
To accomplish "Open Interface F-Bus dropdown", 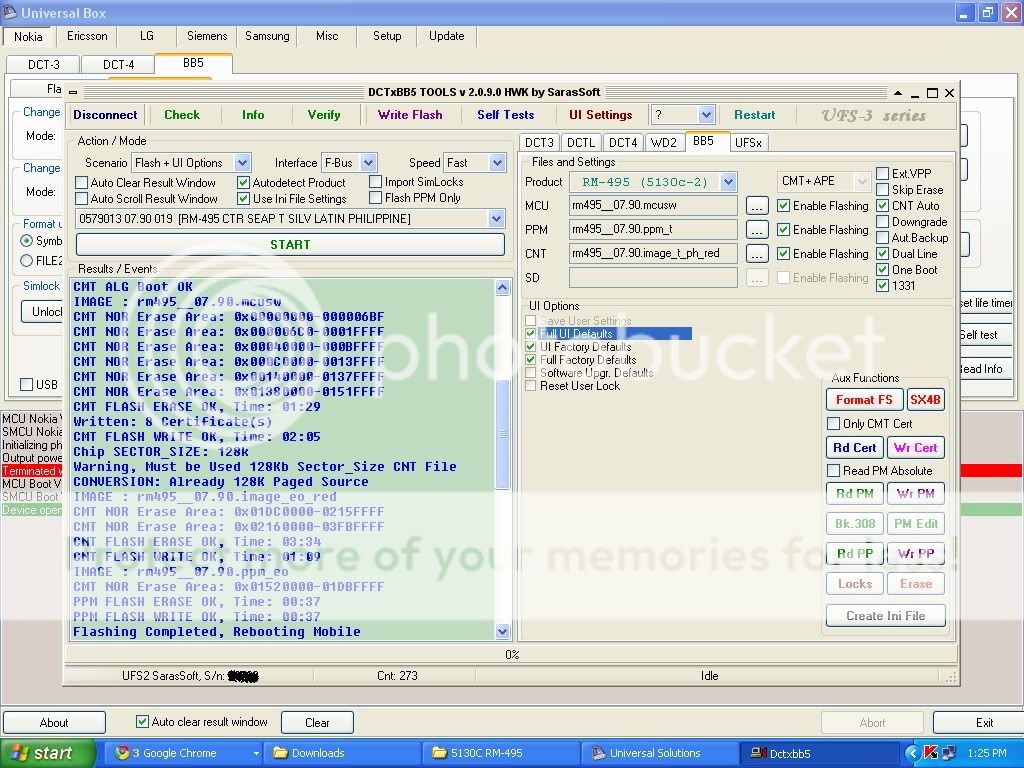I will [x=368, y=162].
